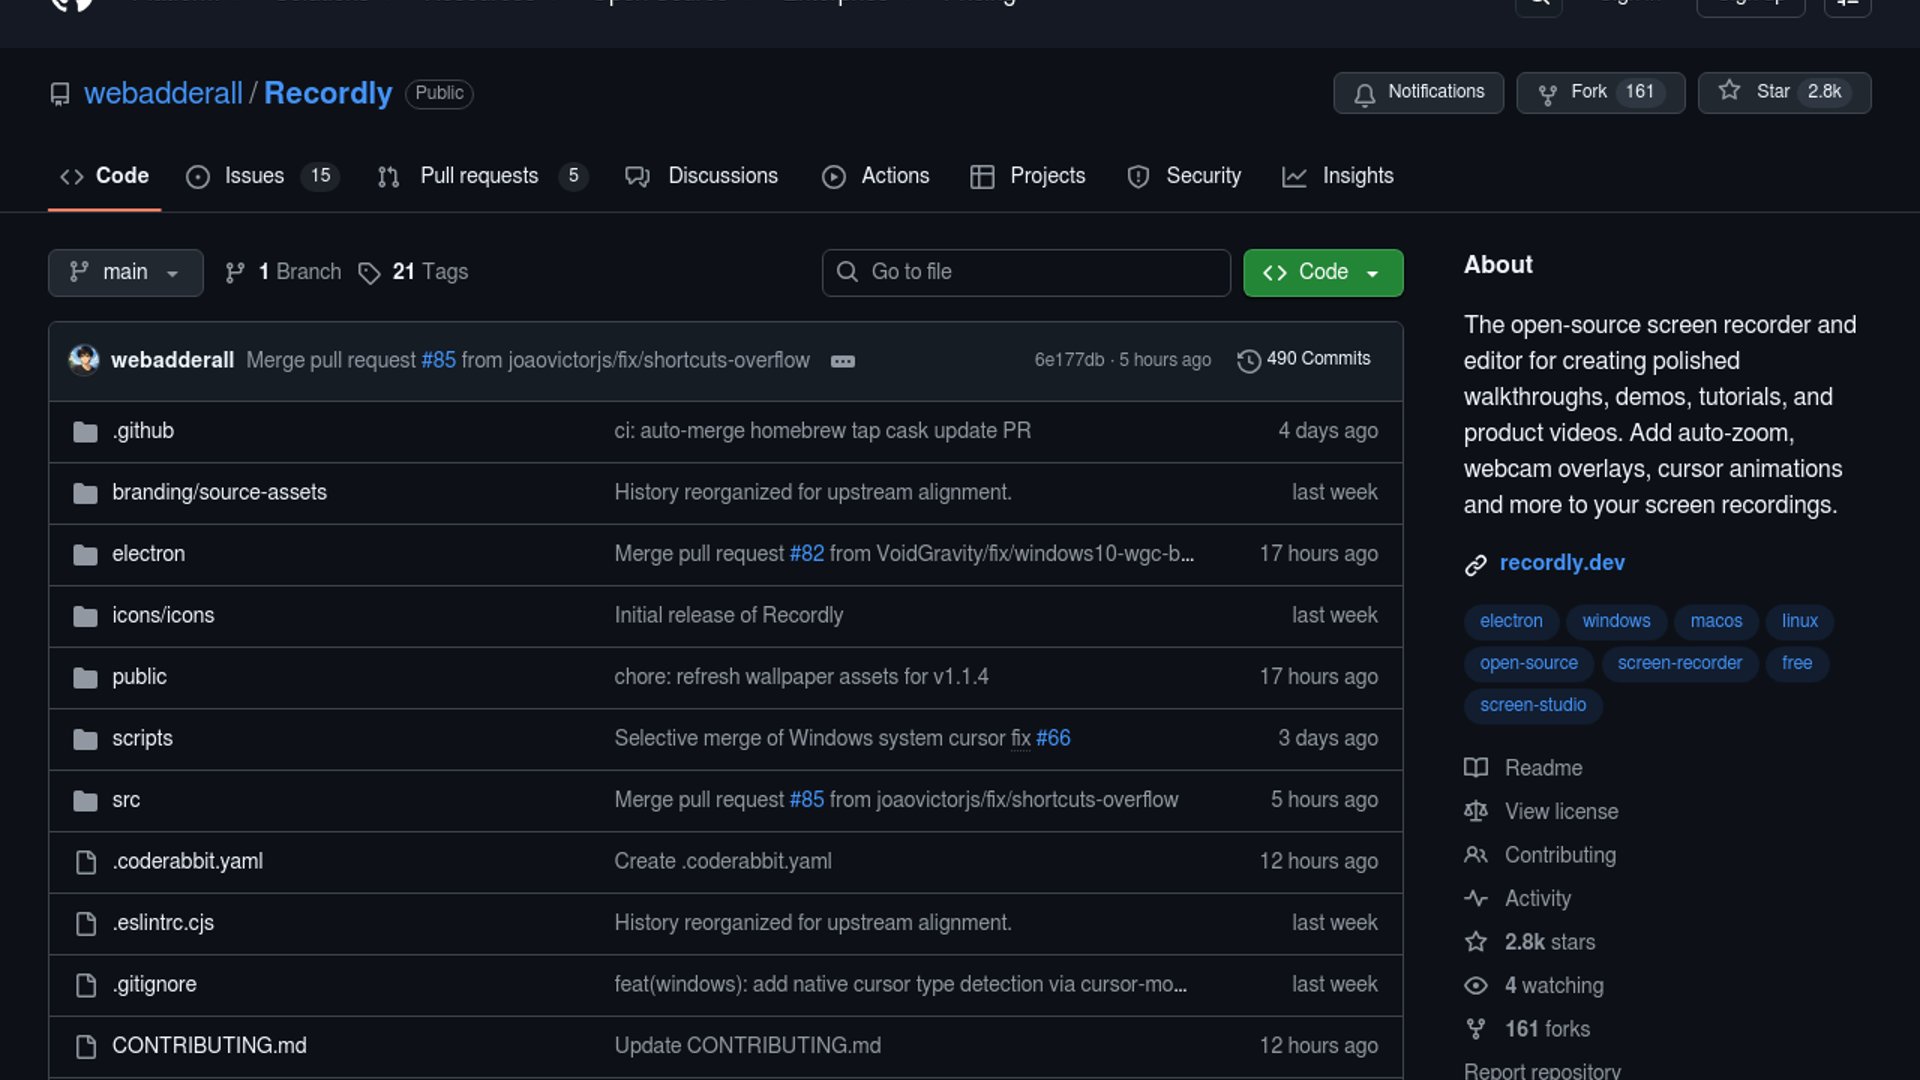Select the screen-recorder topic tag

(x=1679, y=663)
